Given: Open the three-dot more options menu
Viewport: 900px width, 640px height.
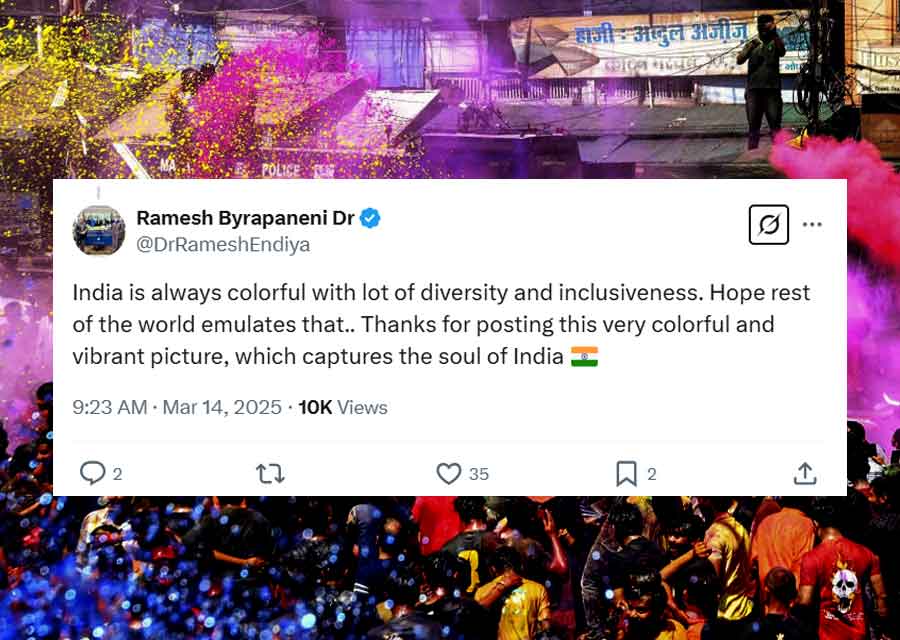Looking at the screenshot, I should [812, 224].
